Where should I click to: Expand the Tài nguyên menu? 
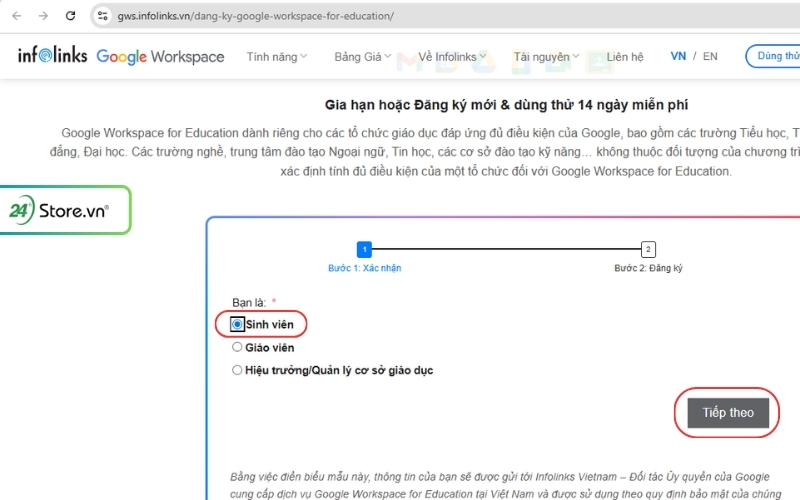pos(546,57)
